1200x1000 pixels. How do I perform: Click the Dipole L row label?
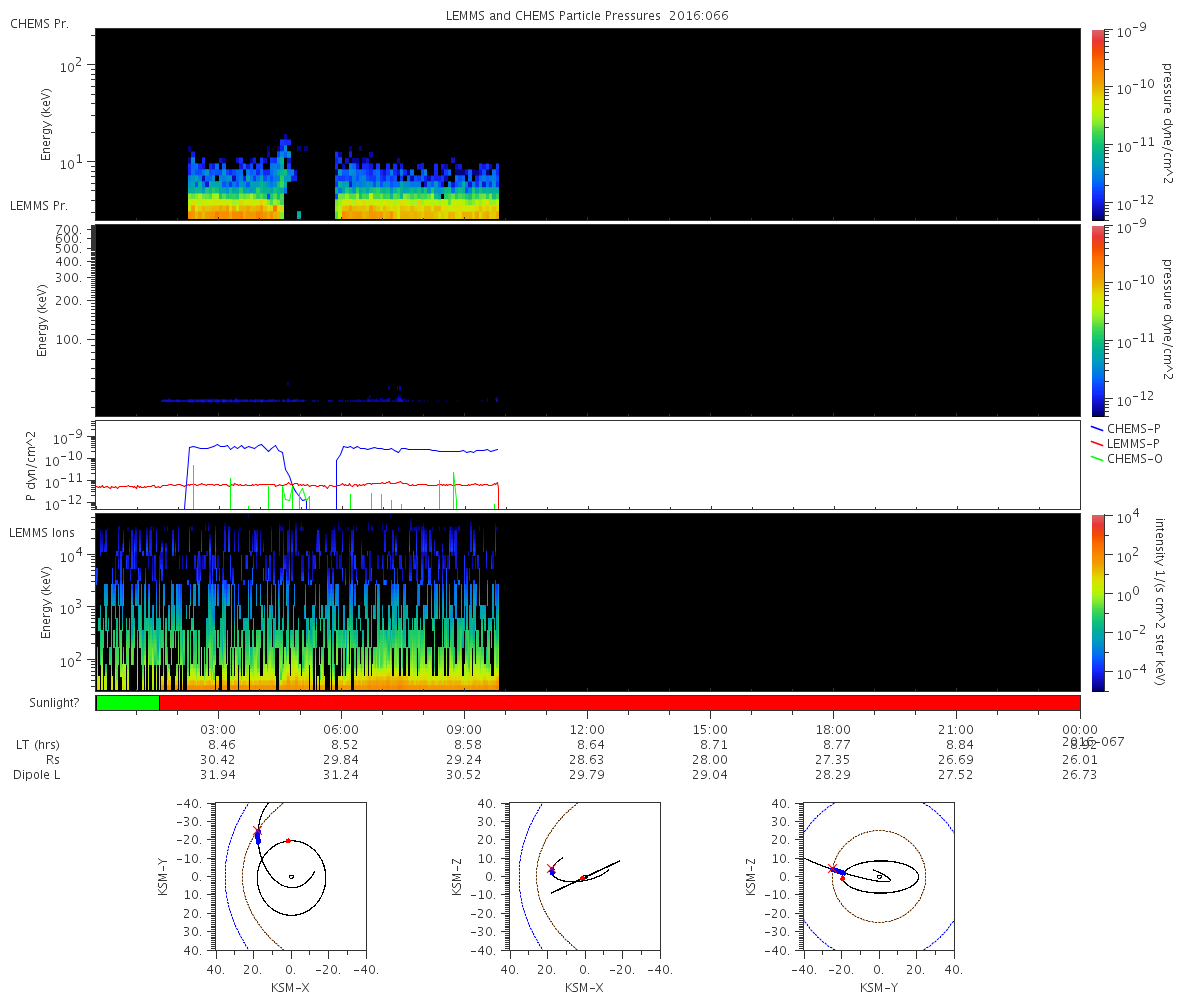[36, 775]
